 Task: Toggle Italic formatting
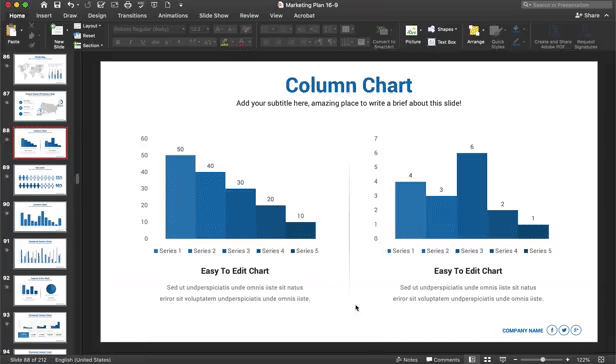(130, 42)
